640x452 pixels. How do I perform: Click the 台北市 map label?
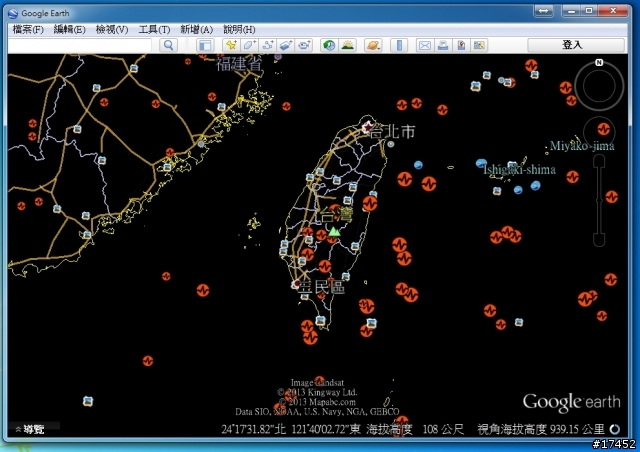[393, 131]
